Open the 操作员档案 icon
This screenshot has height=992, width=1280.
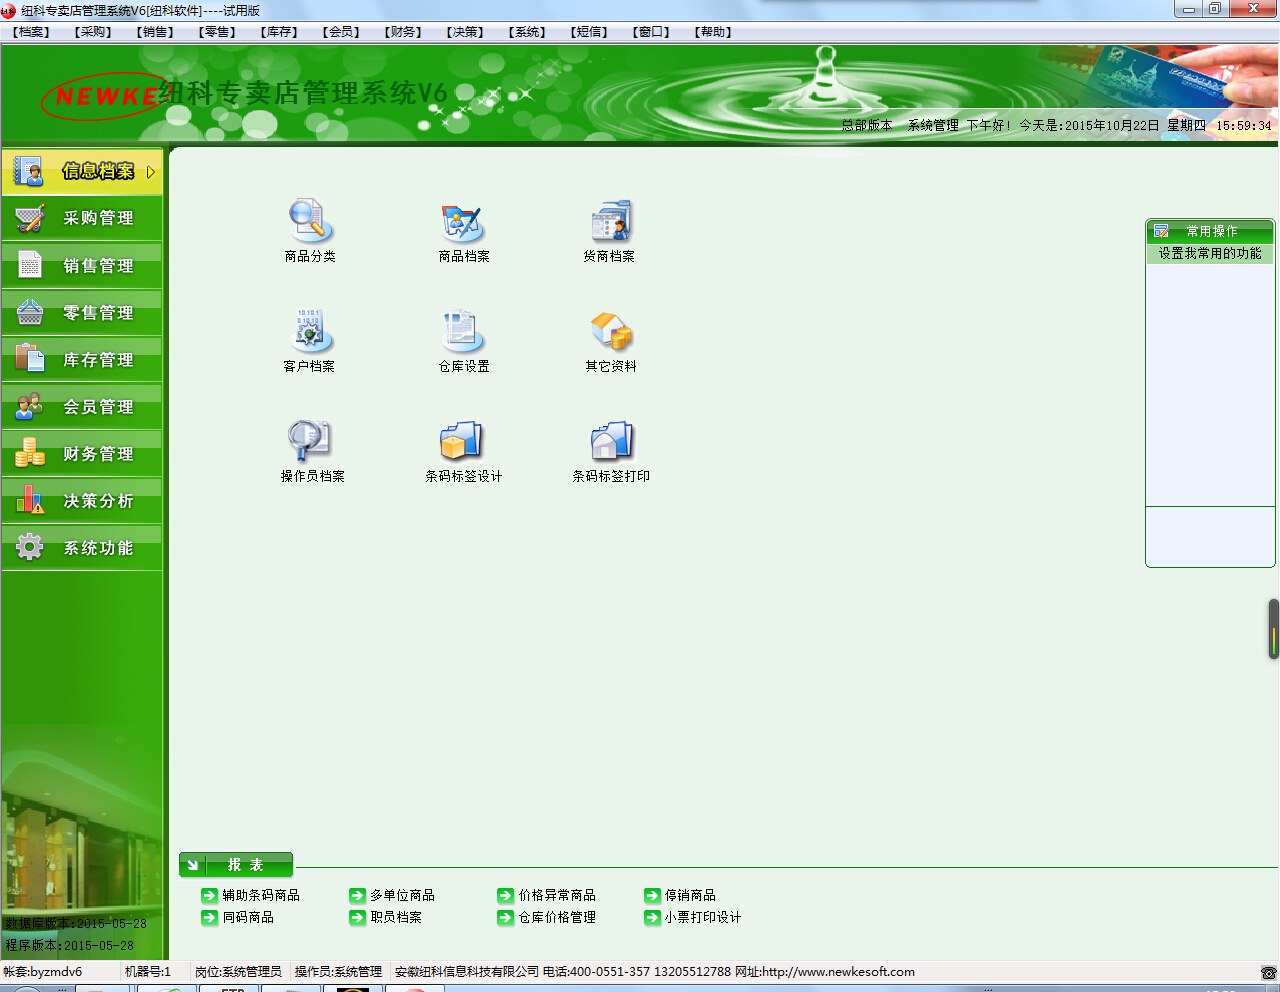coord(310,442)
